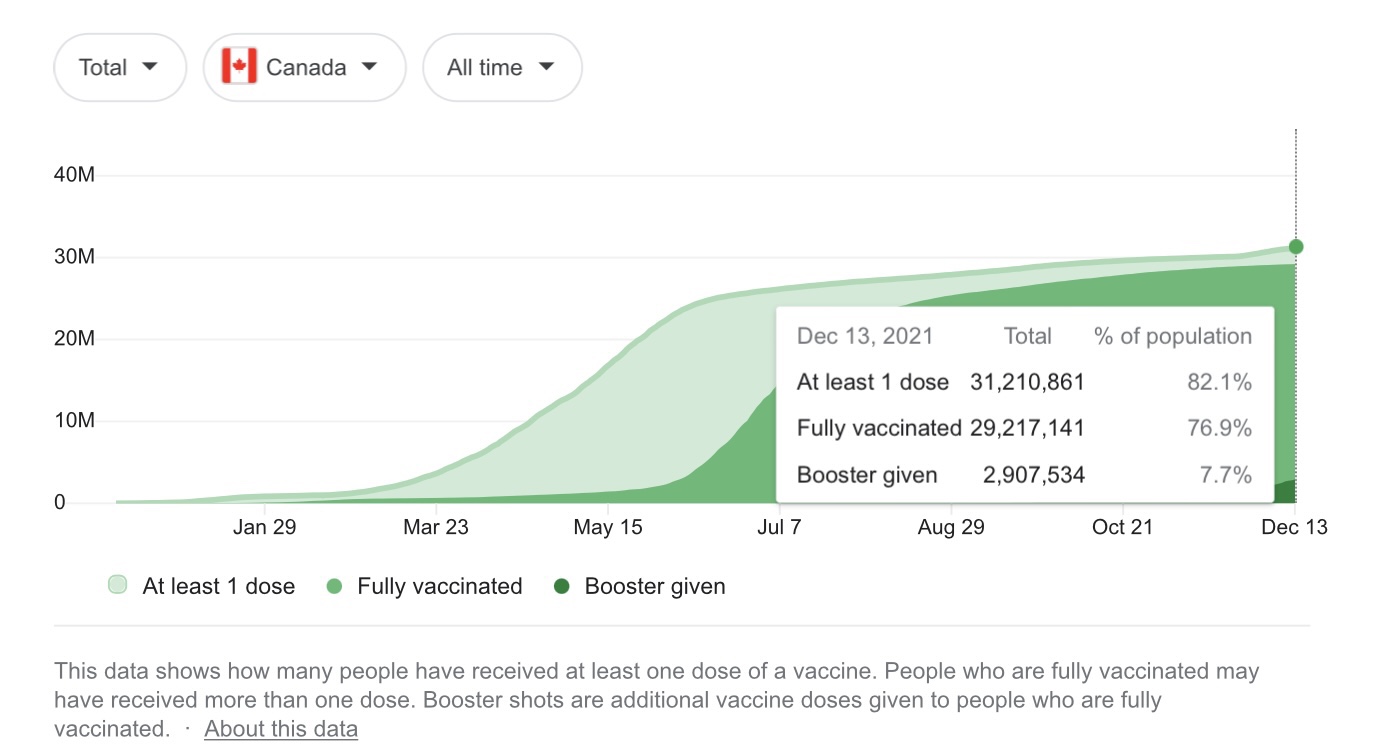Click the arrow next to Canada
Viewport: 1393px width, 747px height.
click(x=369, y=67)
